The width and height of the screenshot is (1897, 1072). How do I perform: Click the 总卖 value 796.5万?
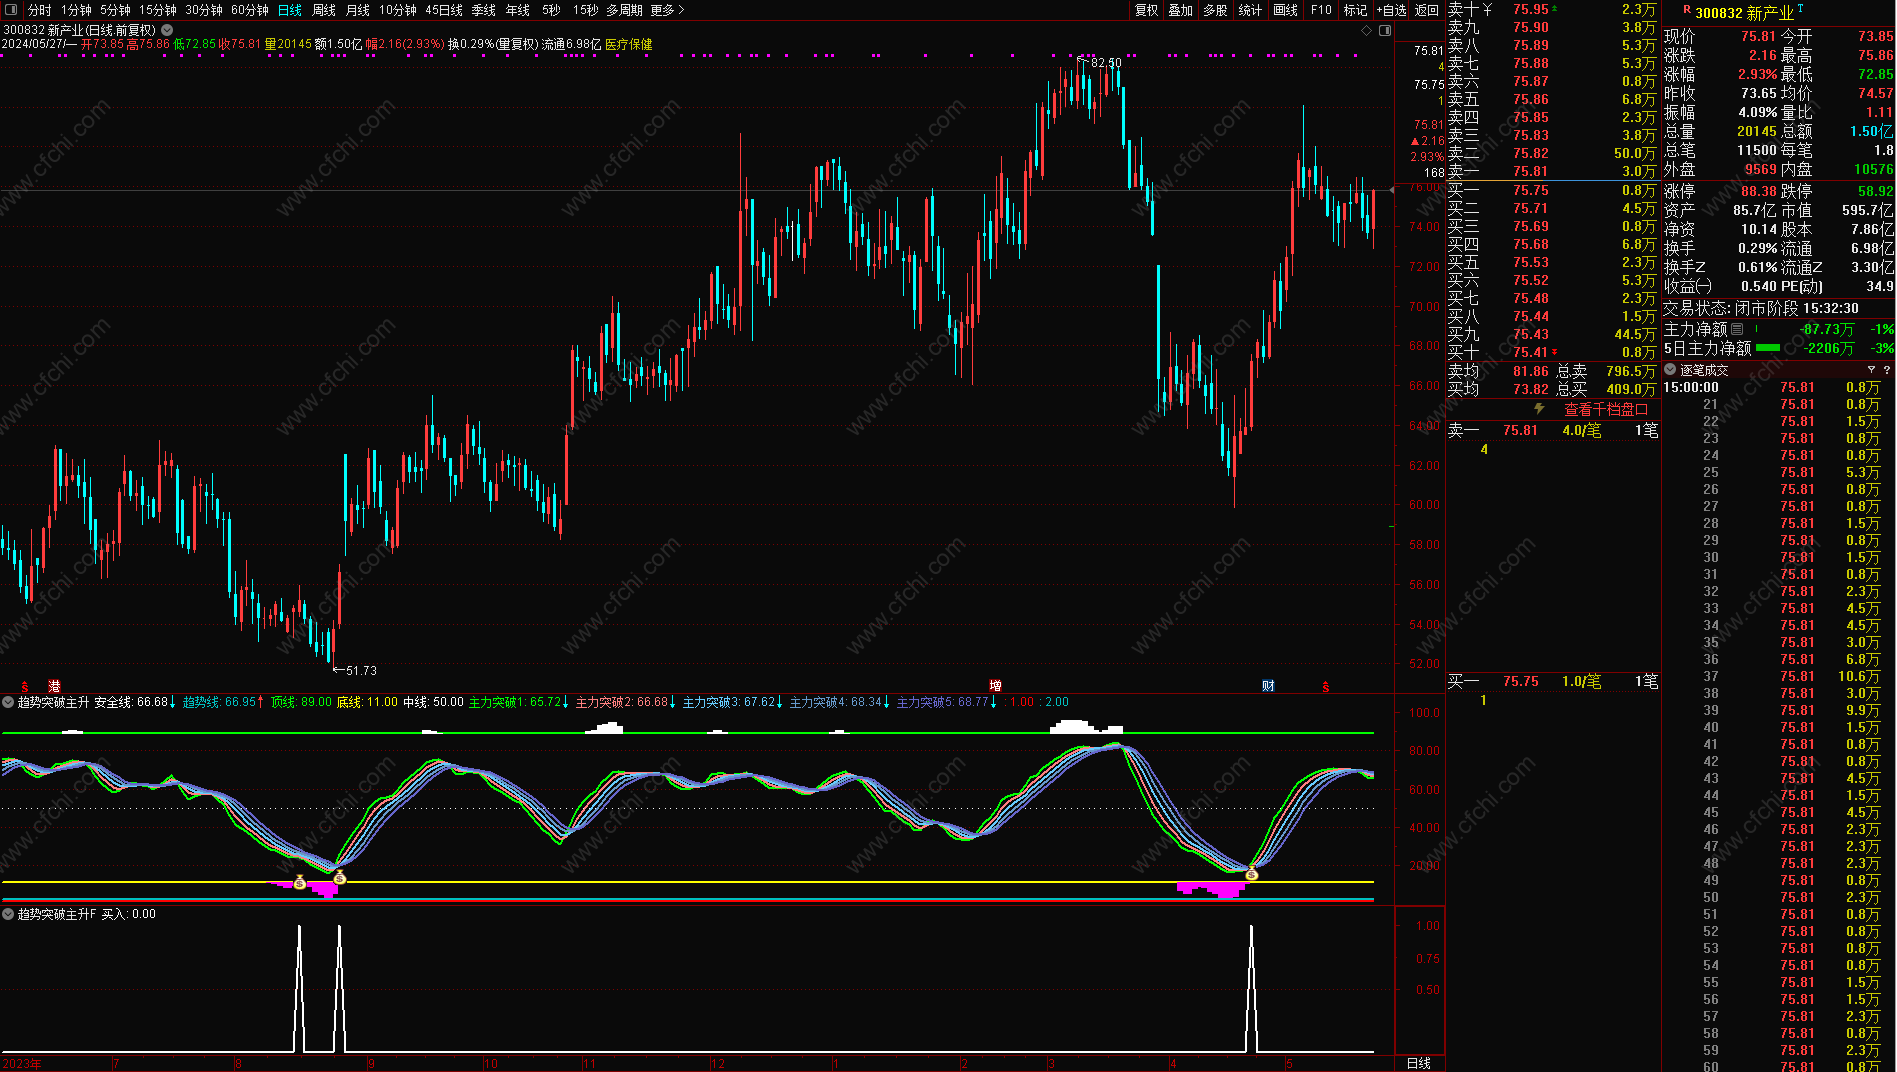pyautogui.click(x=1631, y=371)
